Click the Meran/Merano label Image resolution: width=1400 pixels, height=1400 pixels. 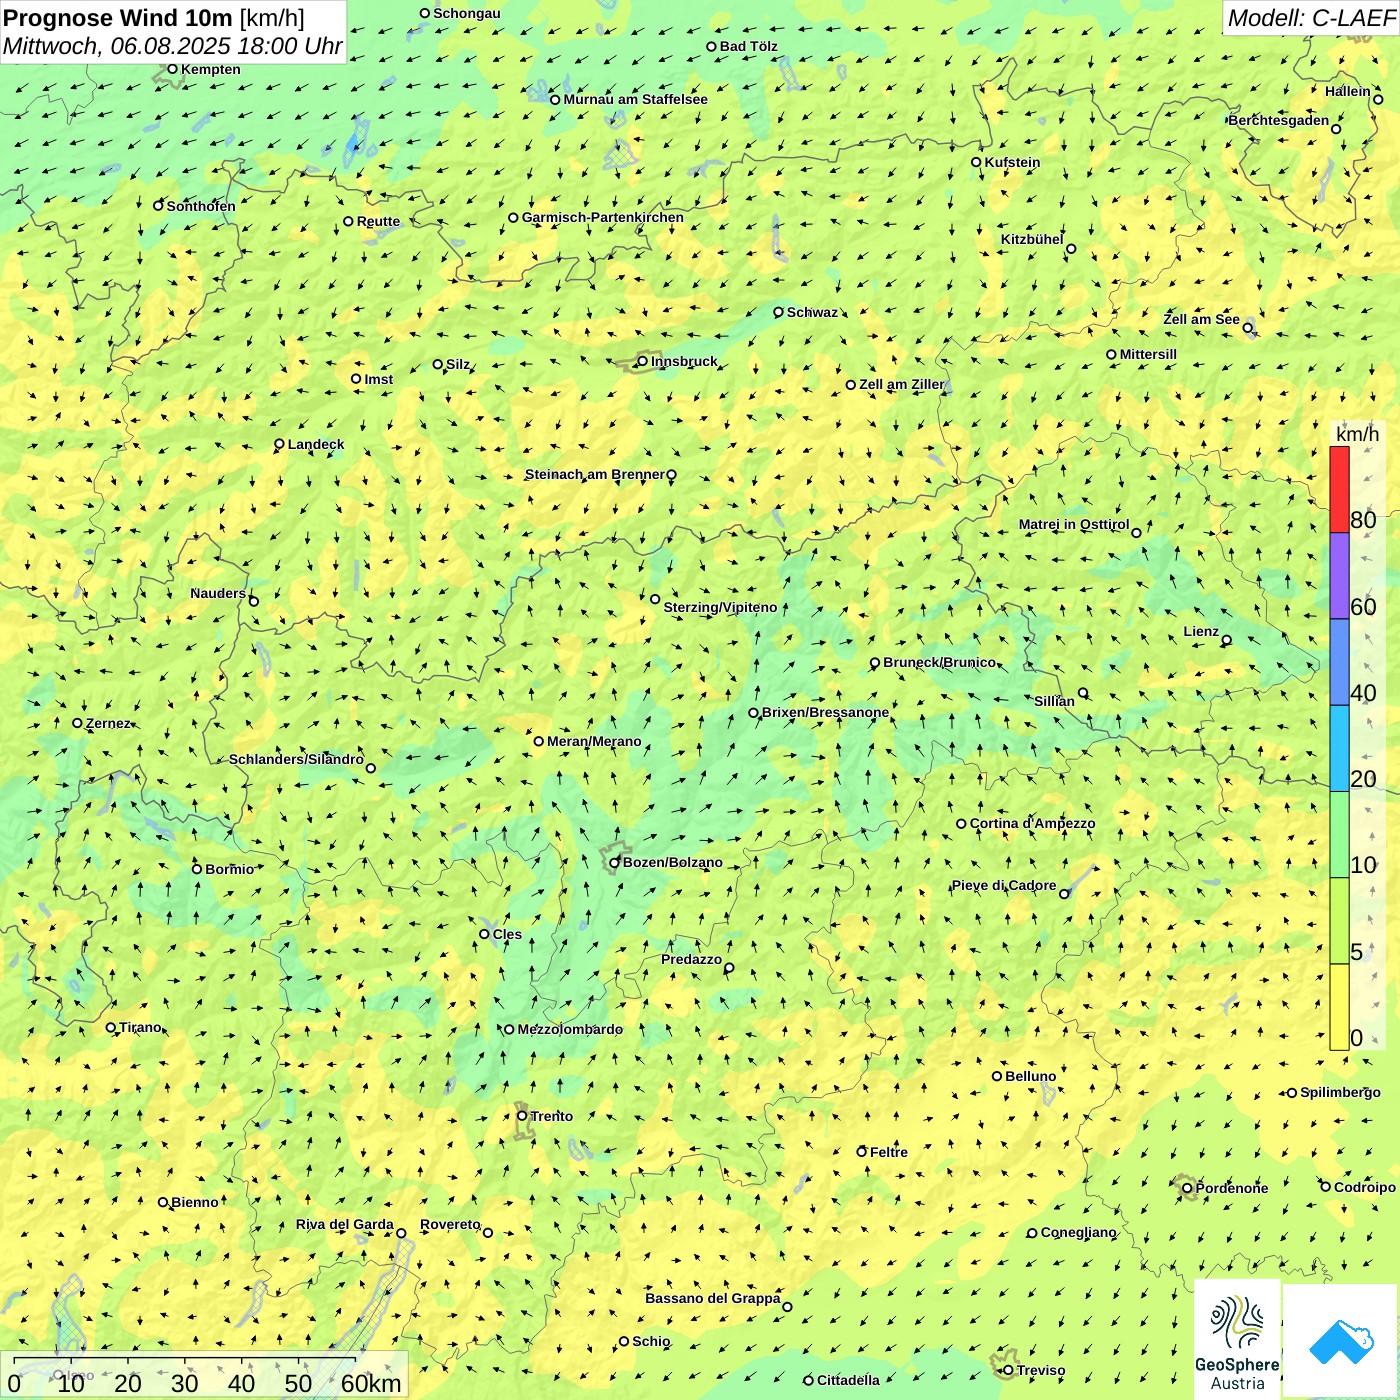pos(594,741)
